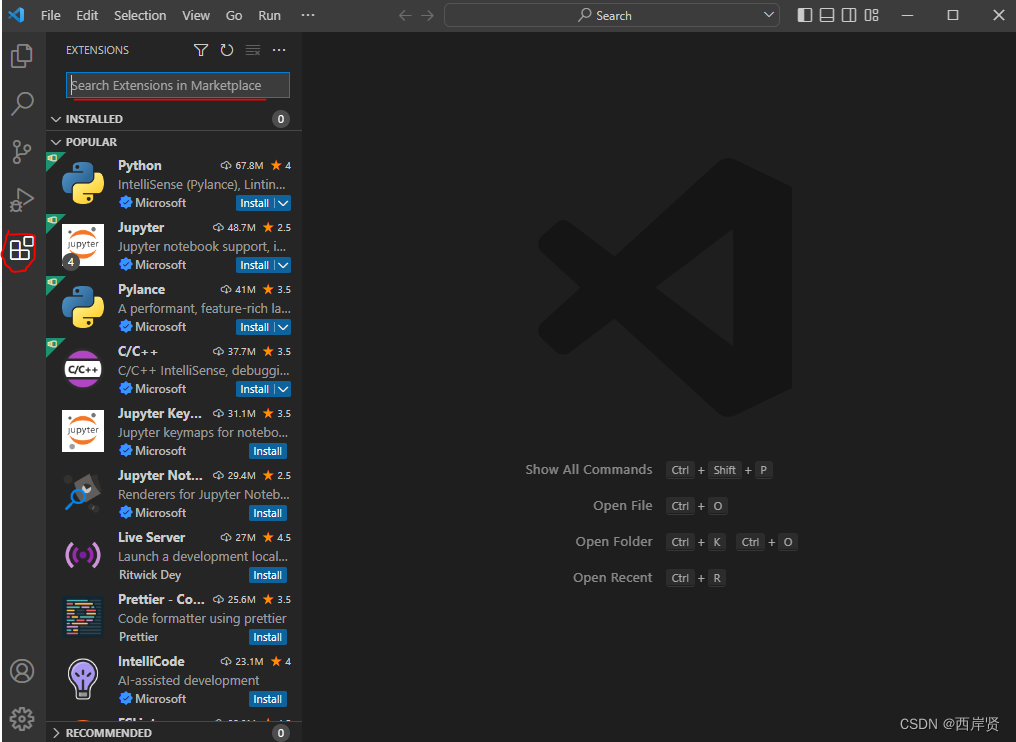Show hidden menus with the ellipsis
Image resolution: width=1016 pixels, height=742 pixels.
coord(308,15)
